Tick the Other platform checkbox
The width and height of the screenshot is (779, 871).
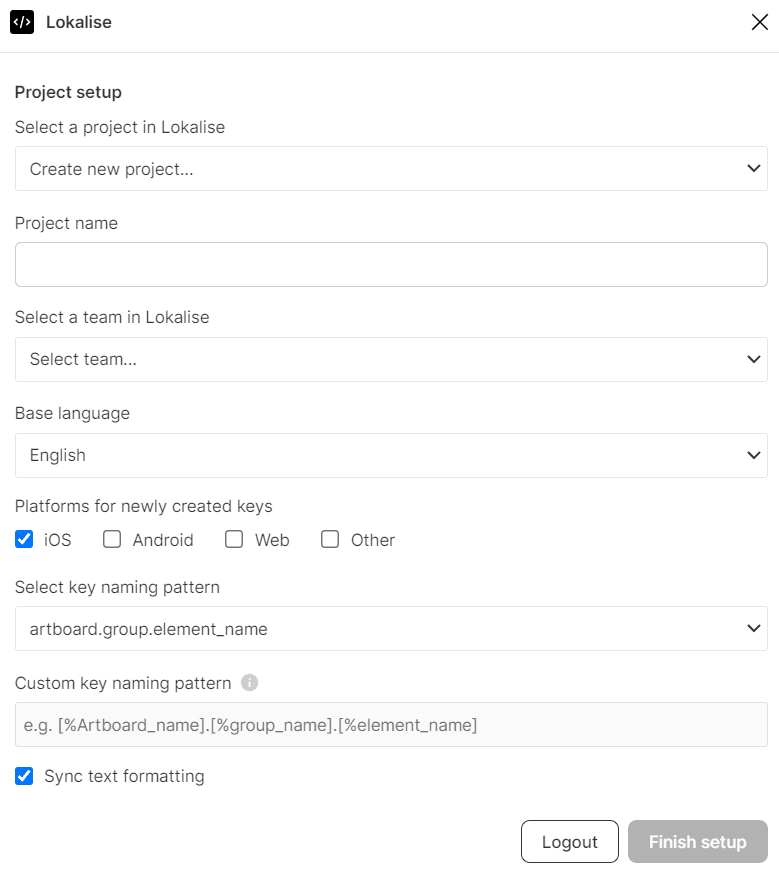pyautogui.click(x=330, y=540)
